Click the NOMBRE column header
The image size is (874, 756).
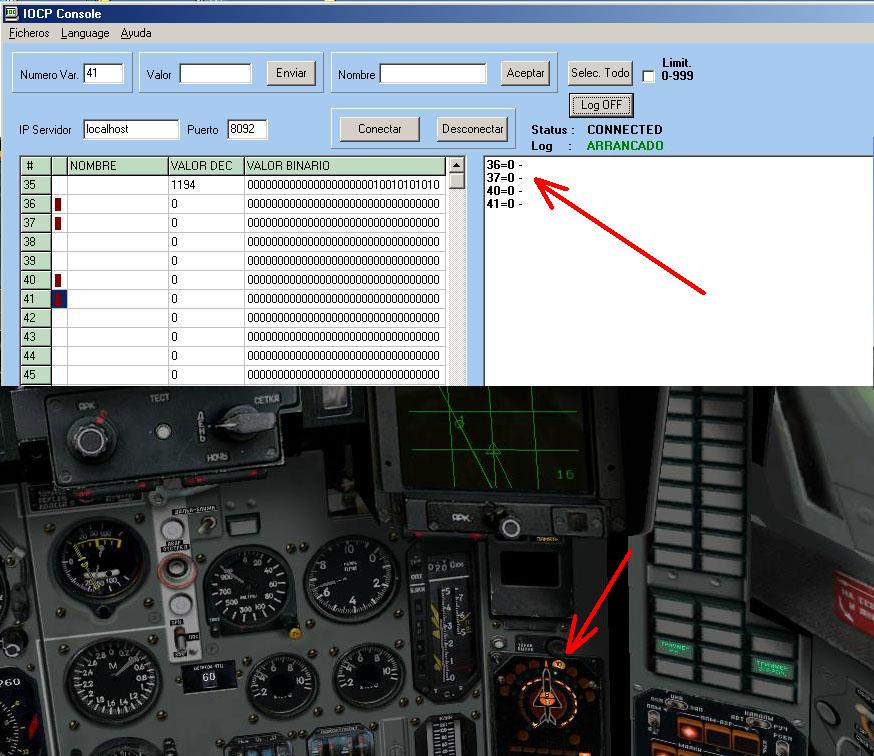tap(118, 166)
